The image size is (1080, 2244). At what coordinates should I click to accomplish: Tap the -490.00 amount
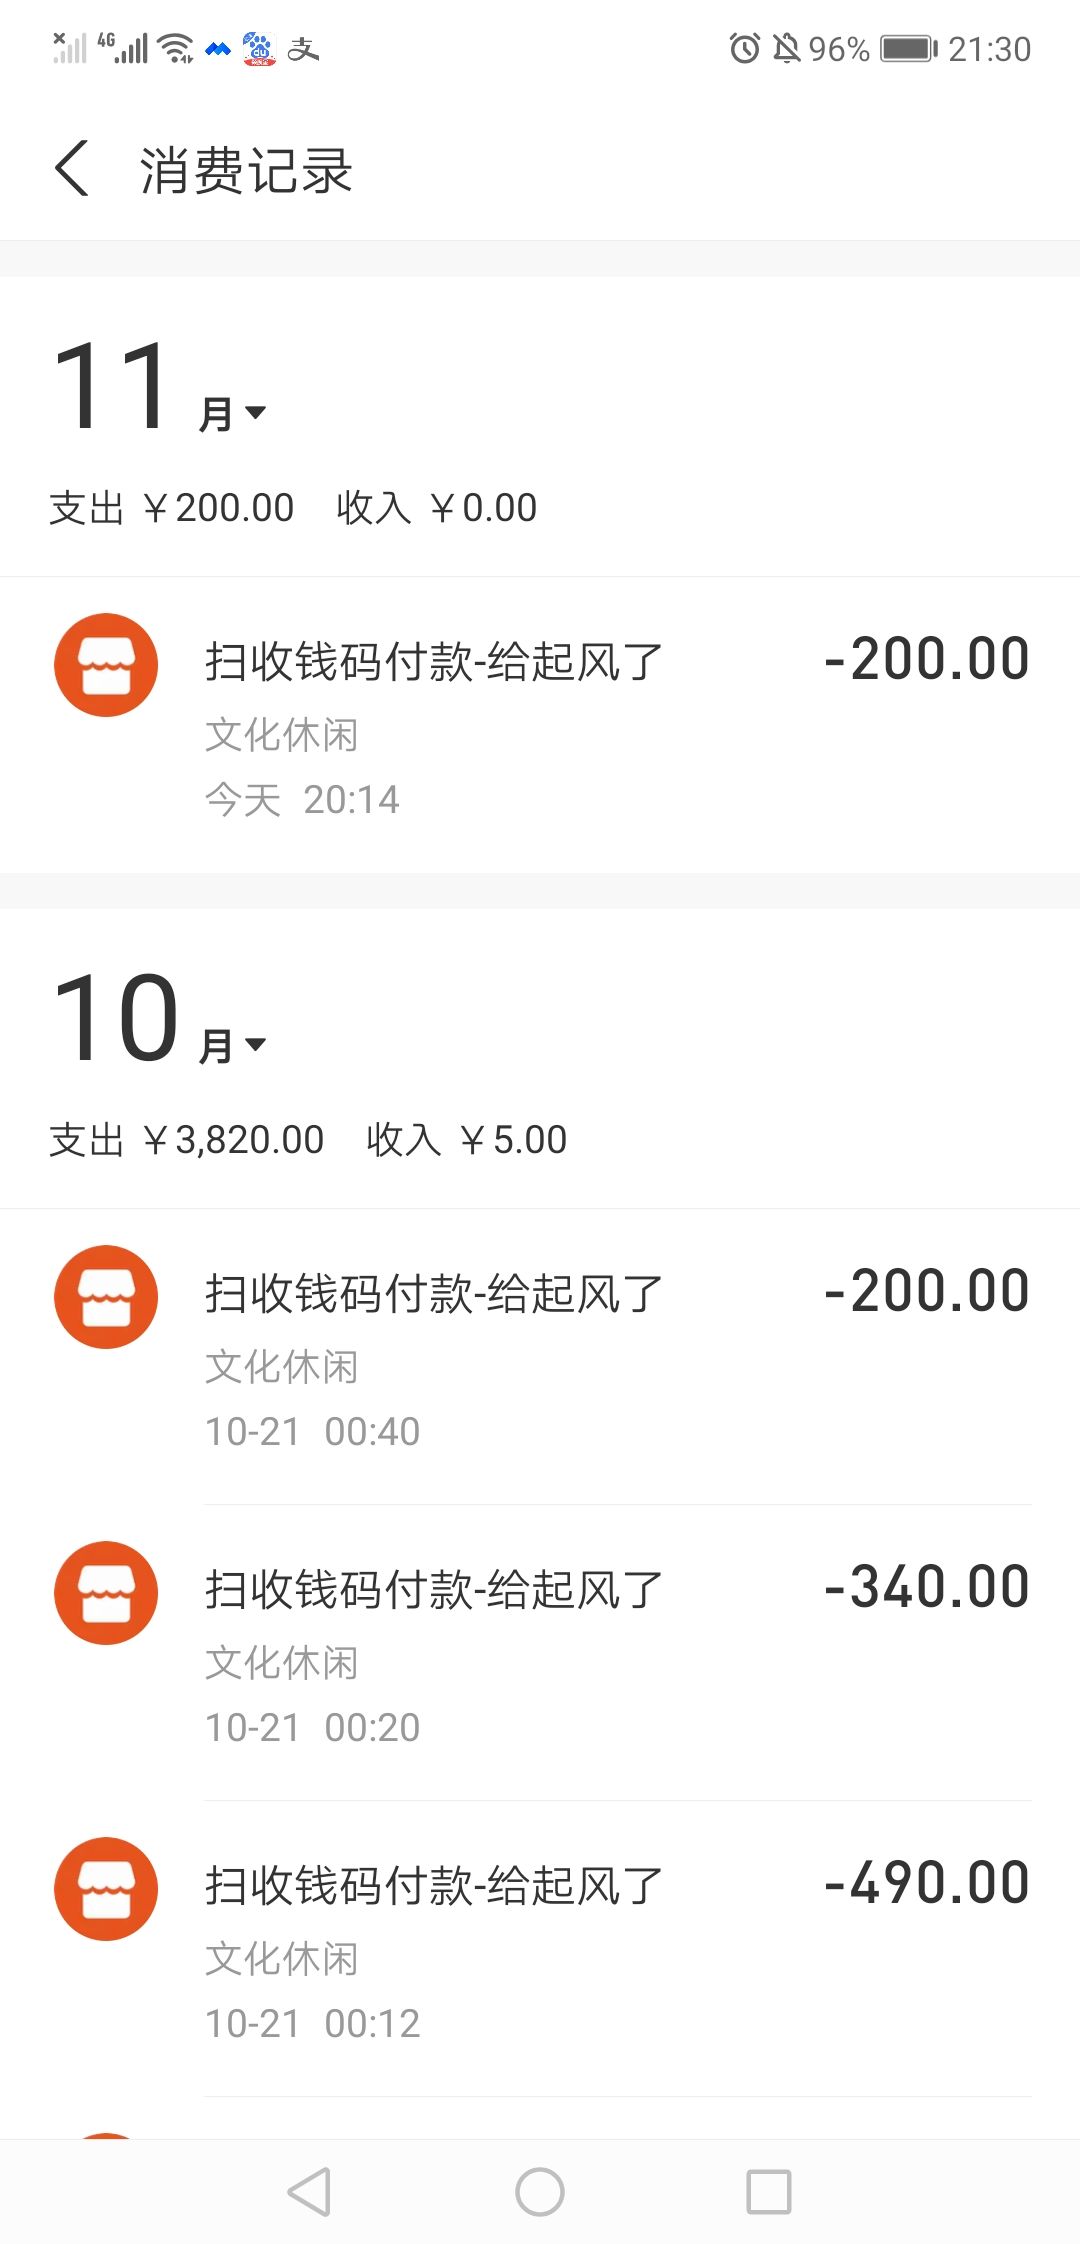click(x=927, y=1883)
